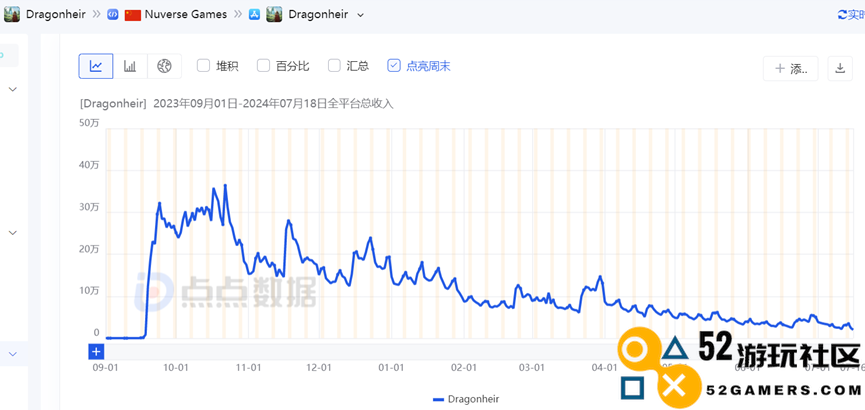Screen dimensions: 865x410
Task: Click the App Store platform icon
Action: 254,15
